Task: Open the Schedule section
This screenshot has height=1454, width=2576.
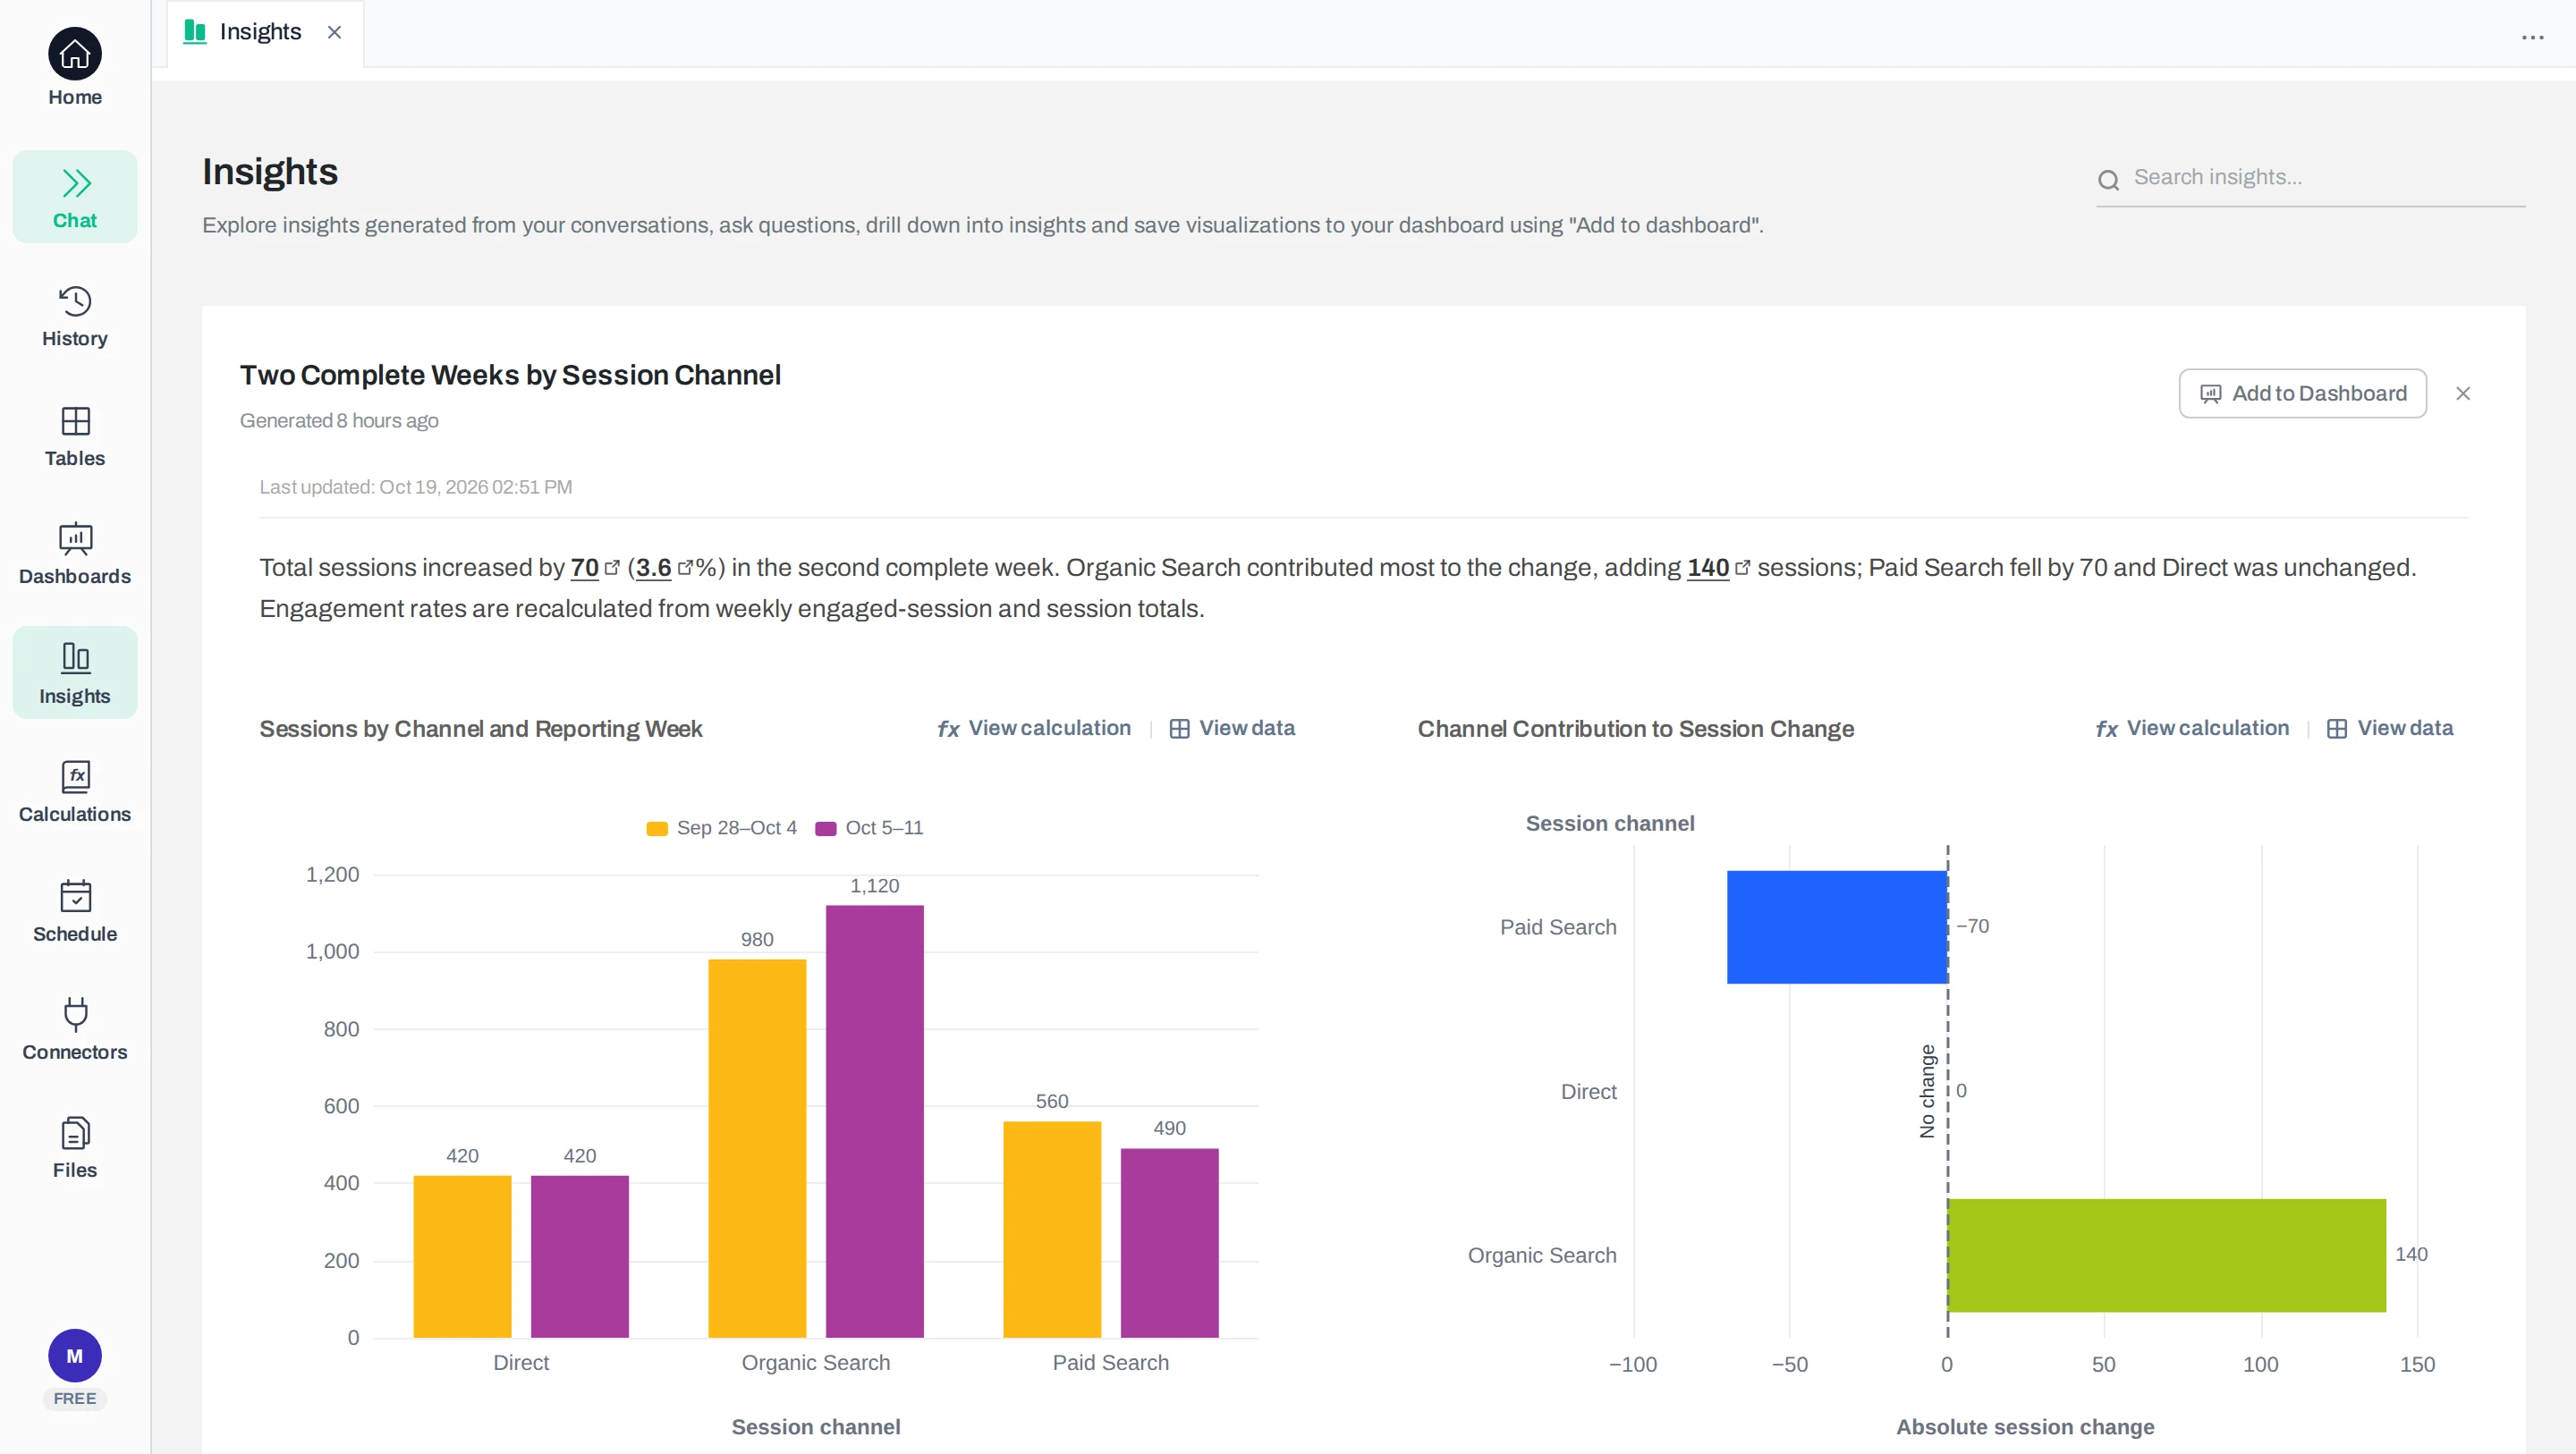Action: coord(75,911)
